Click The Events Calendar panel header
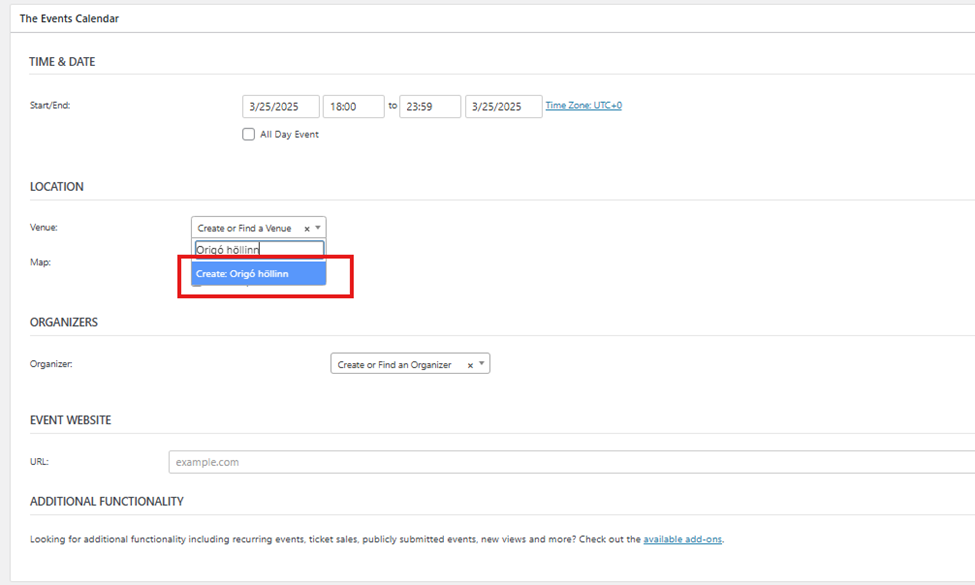The width and height of the screenshot is (975, 585). 68,18
